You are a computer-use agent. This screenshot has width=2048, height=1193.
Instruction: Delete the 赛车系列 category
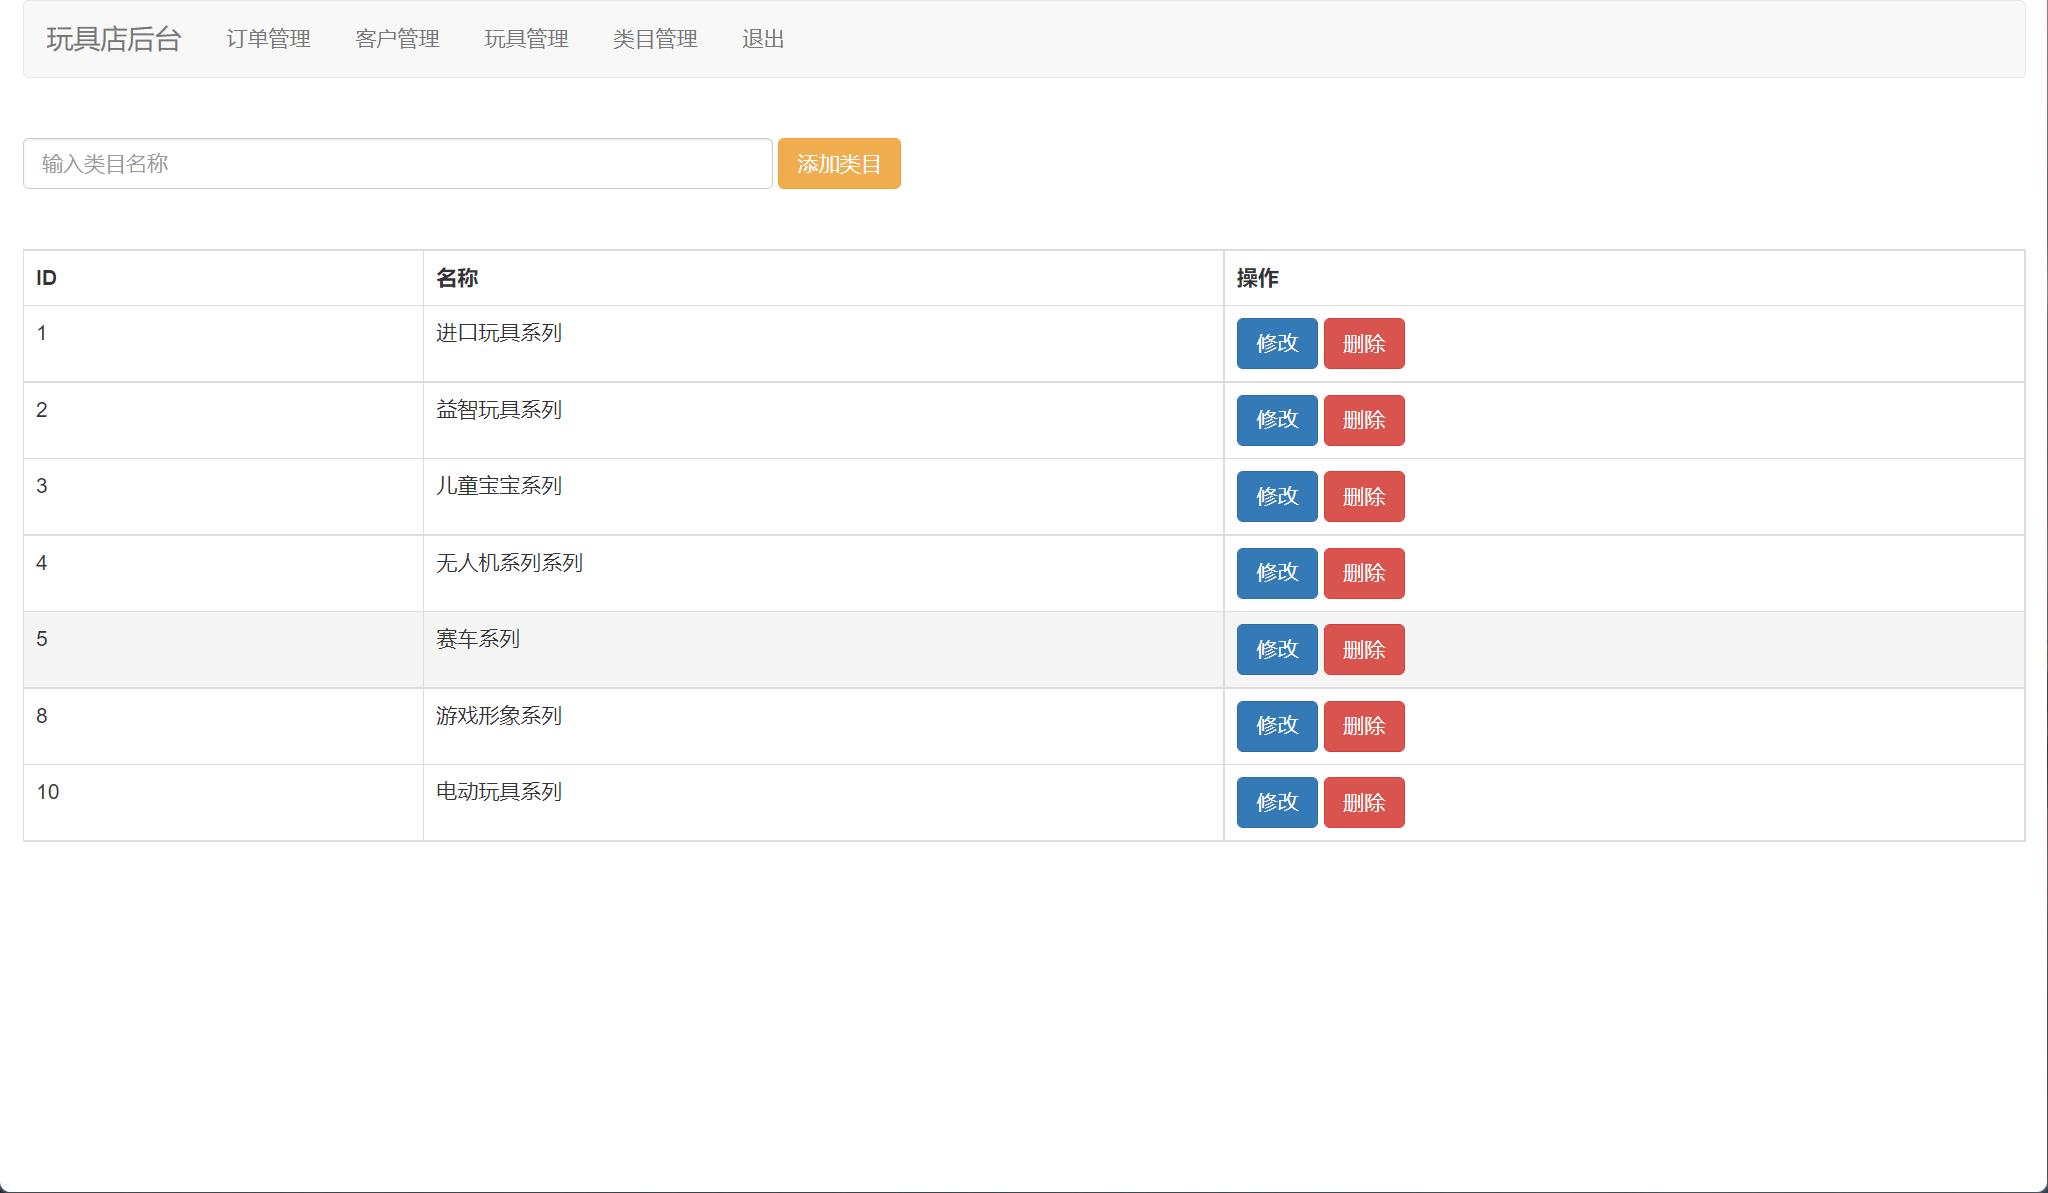coord(1364,649)
